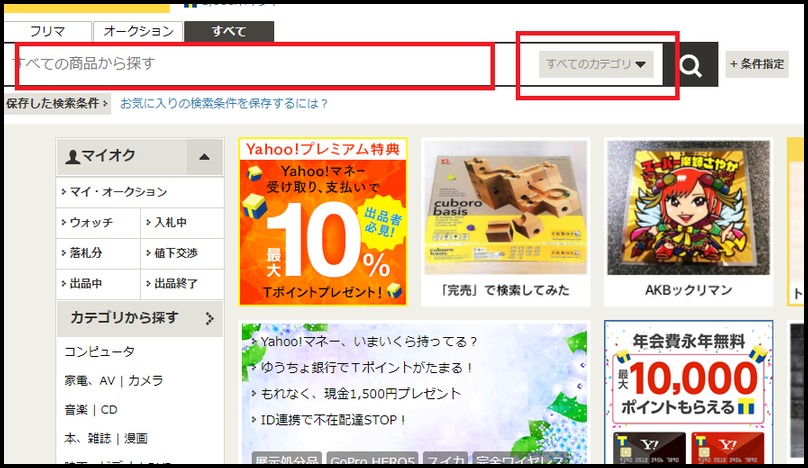Switch to the オークション tab
This screenshot has width=808, height=468.
point(138,31)
